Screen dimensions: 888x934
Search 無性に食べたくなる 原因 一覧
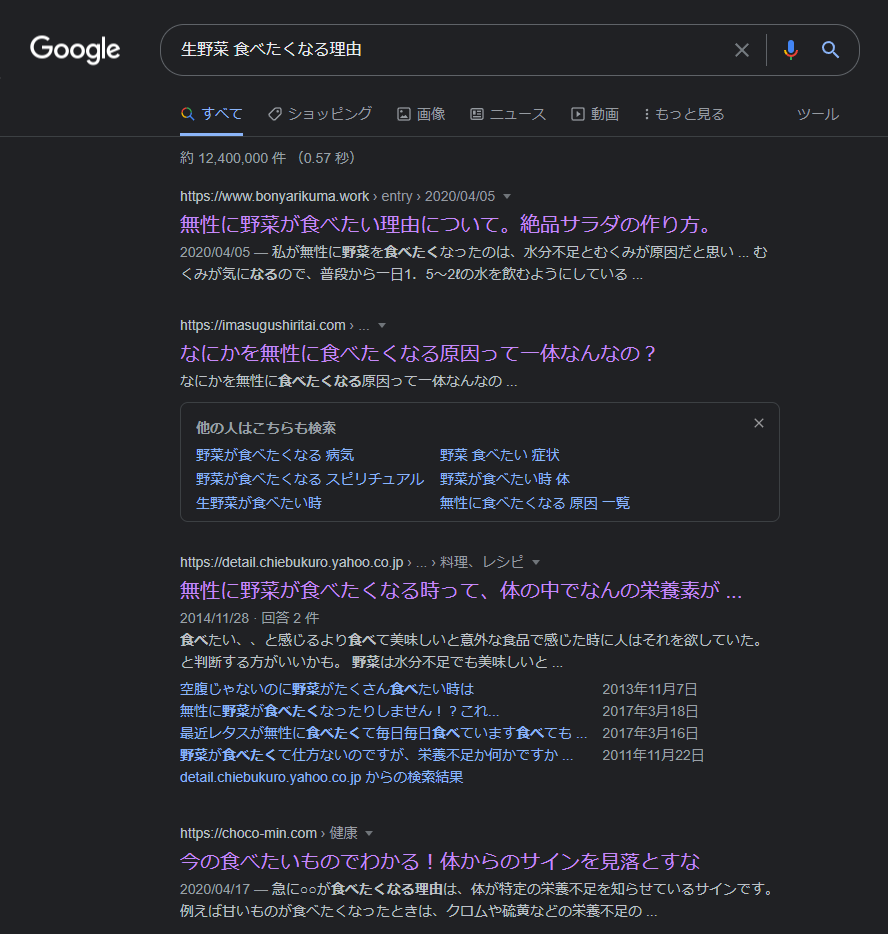pyautogui.click(x=535, y=503)
